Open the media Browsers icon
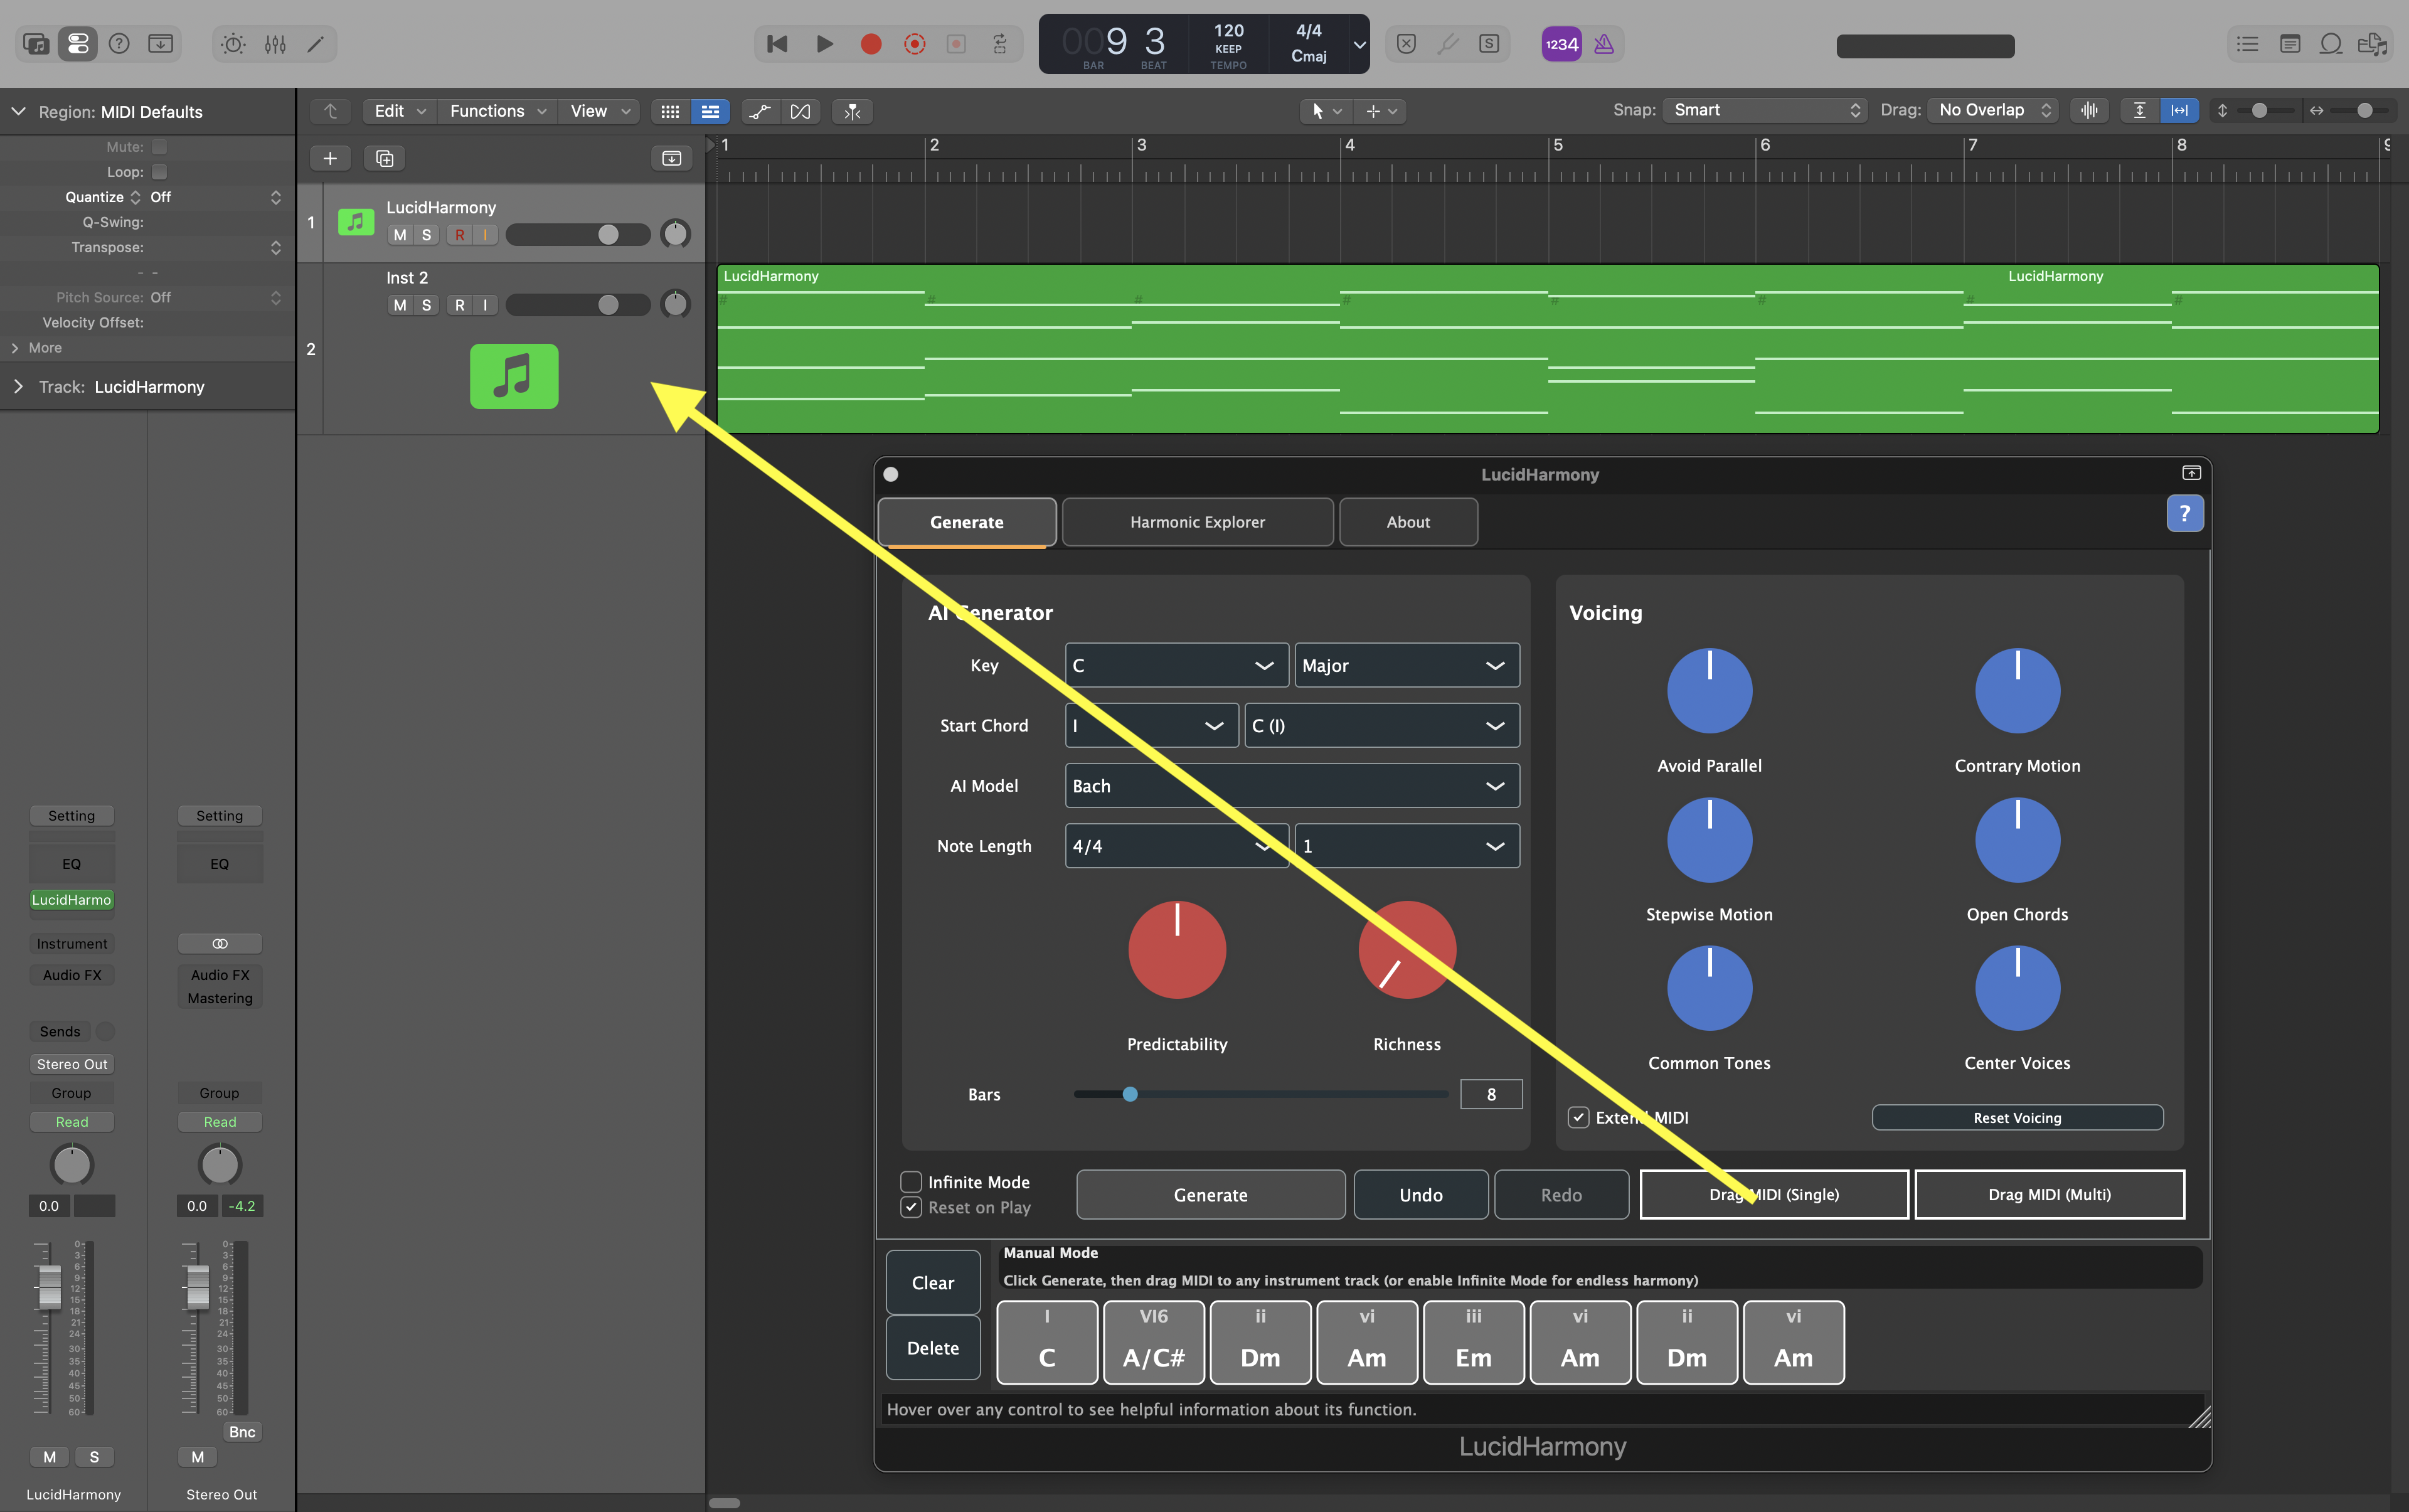Viewport: 2409px width, 1512px height. point(2372,44)
